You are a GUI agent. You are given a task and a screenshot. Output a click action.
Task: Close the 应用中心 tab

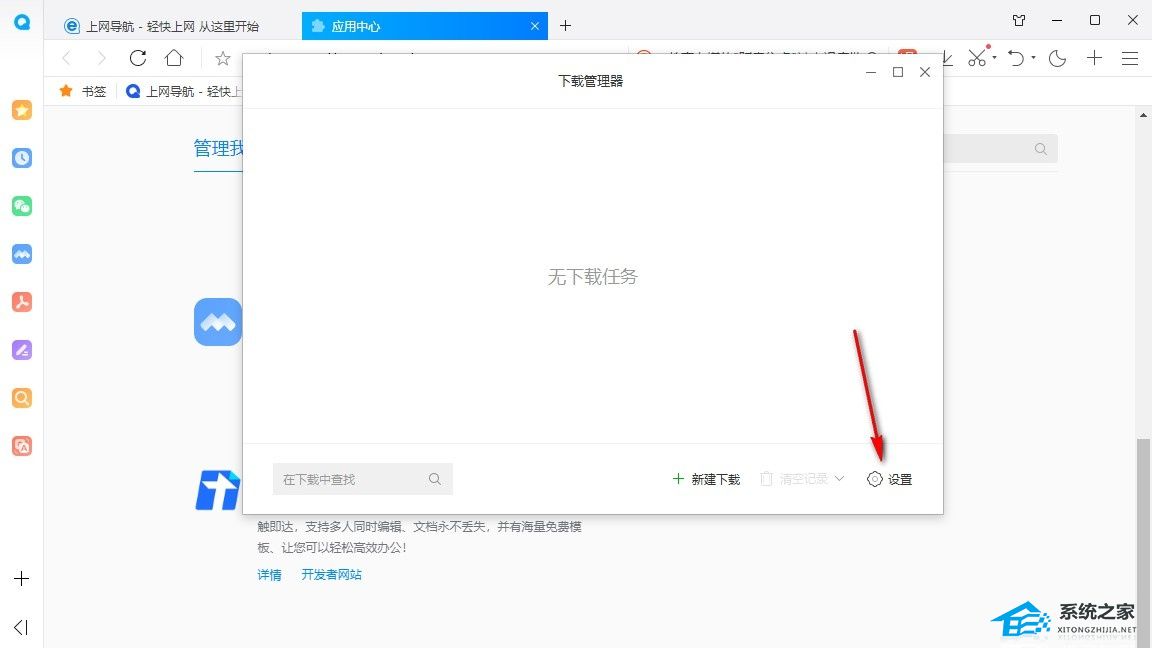click(x=535, y=26)
